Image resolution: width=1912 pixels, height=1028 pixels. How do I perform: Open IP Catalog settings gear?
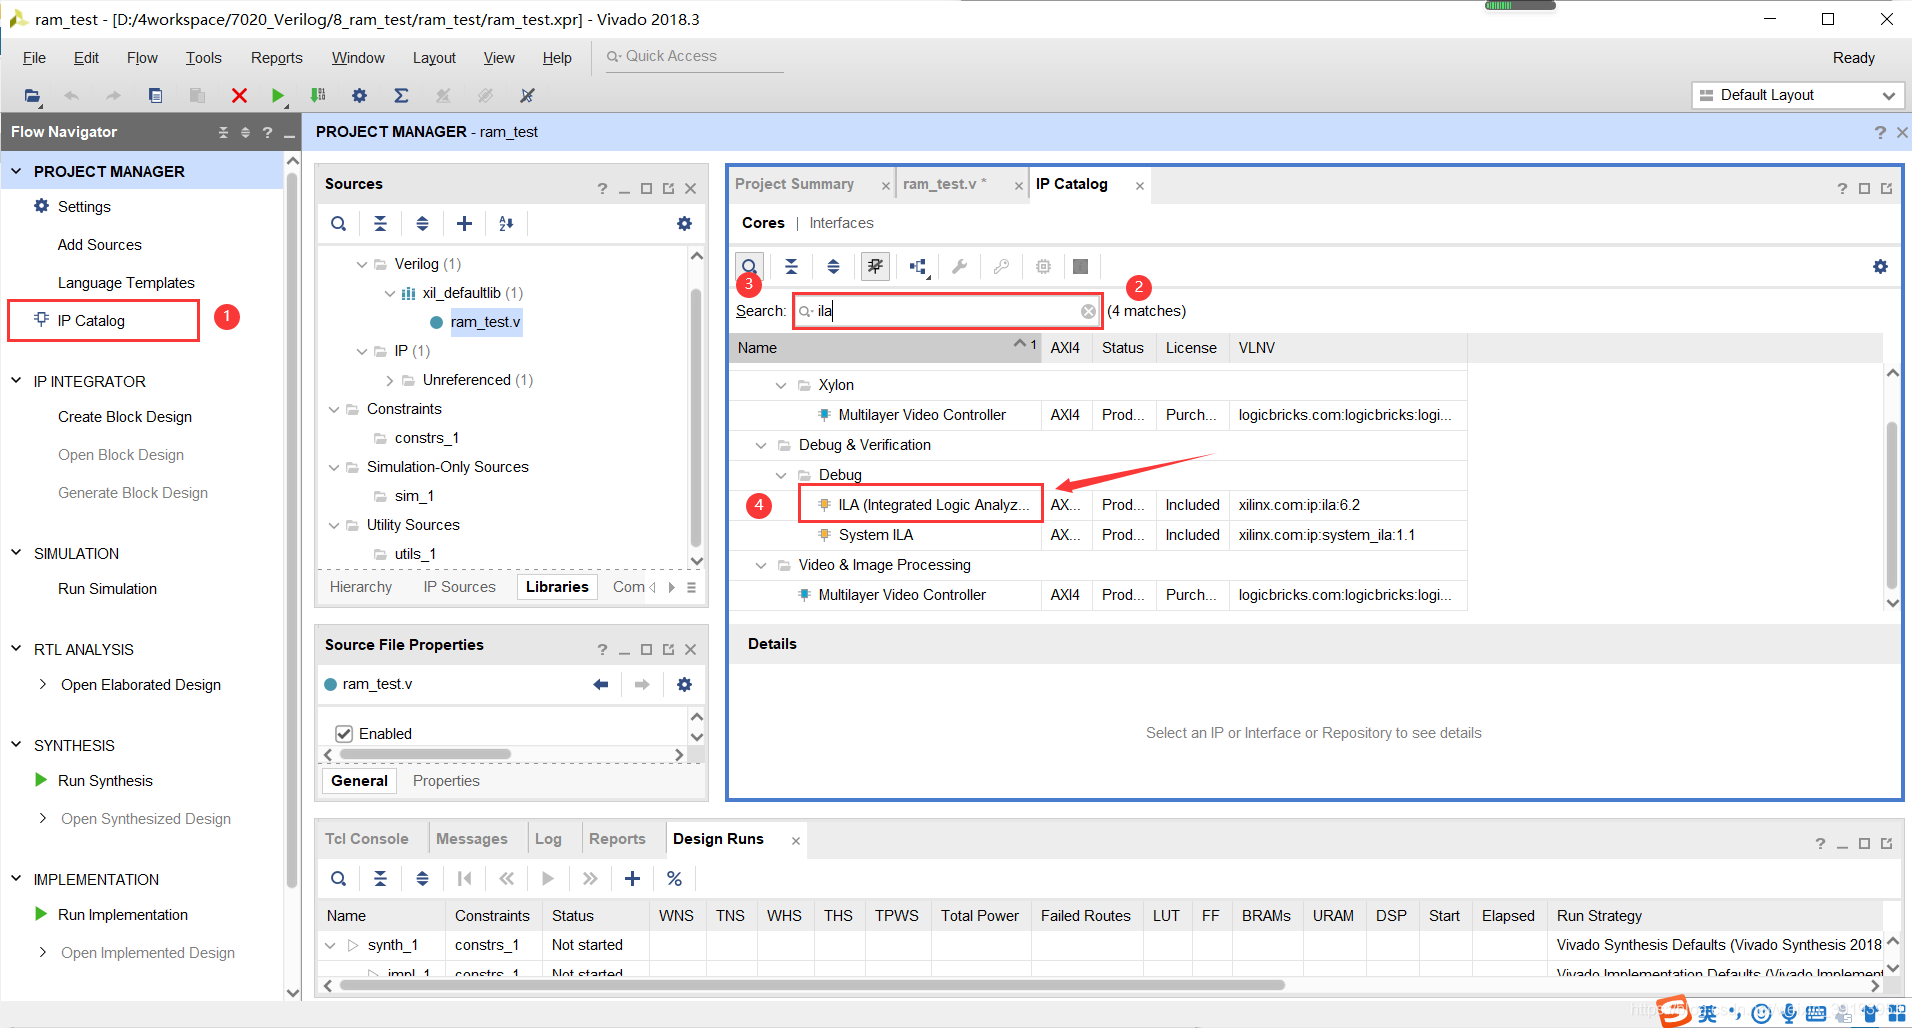click(x=1880, y=267)
